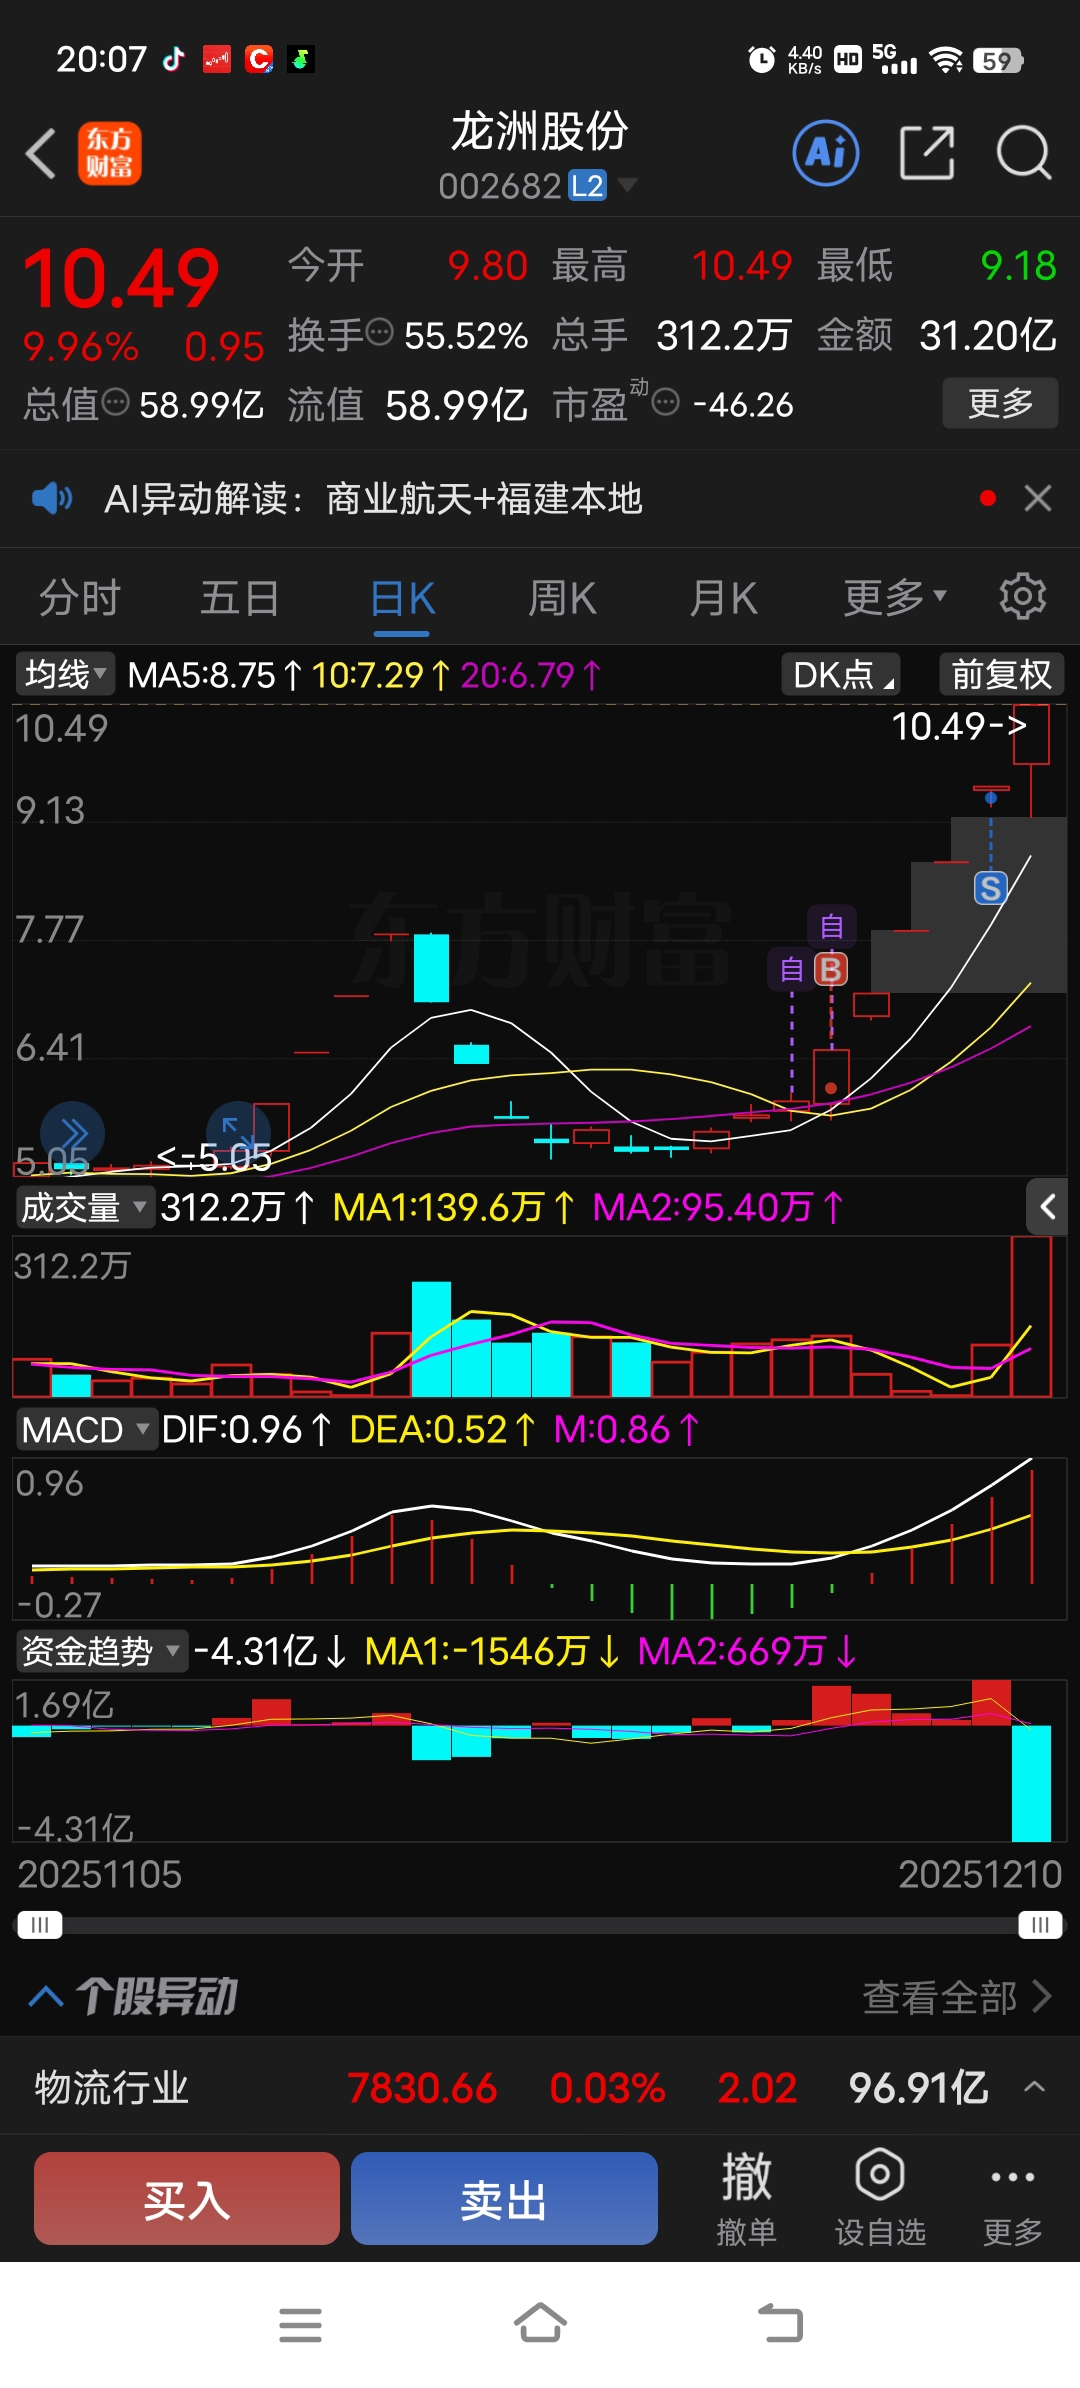Switch to 周K tab
1080x2388 pixels.
(562, 598)
